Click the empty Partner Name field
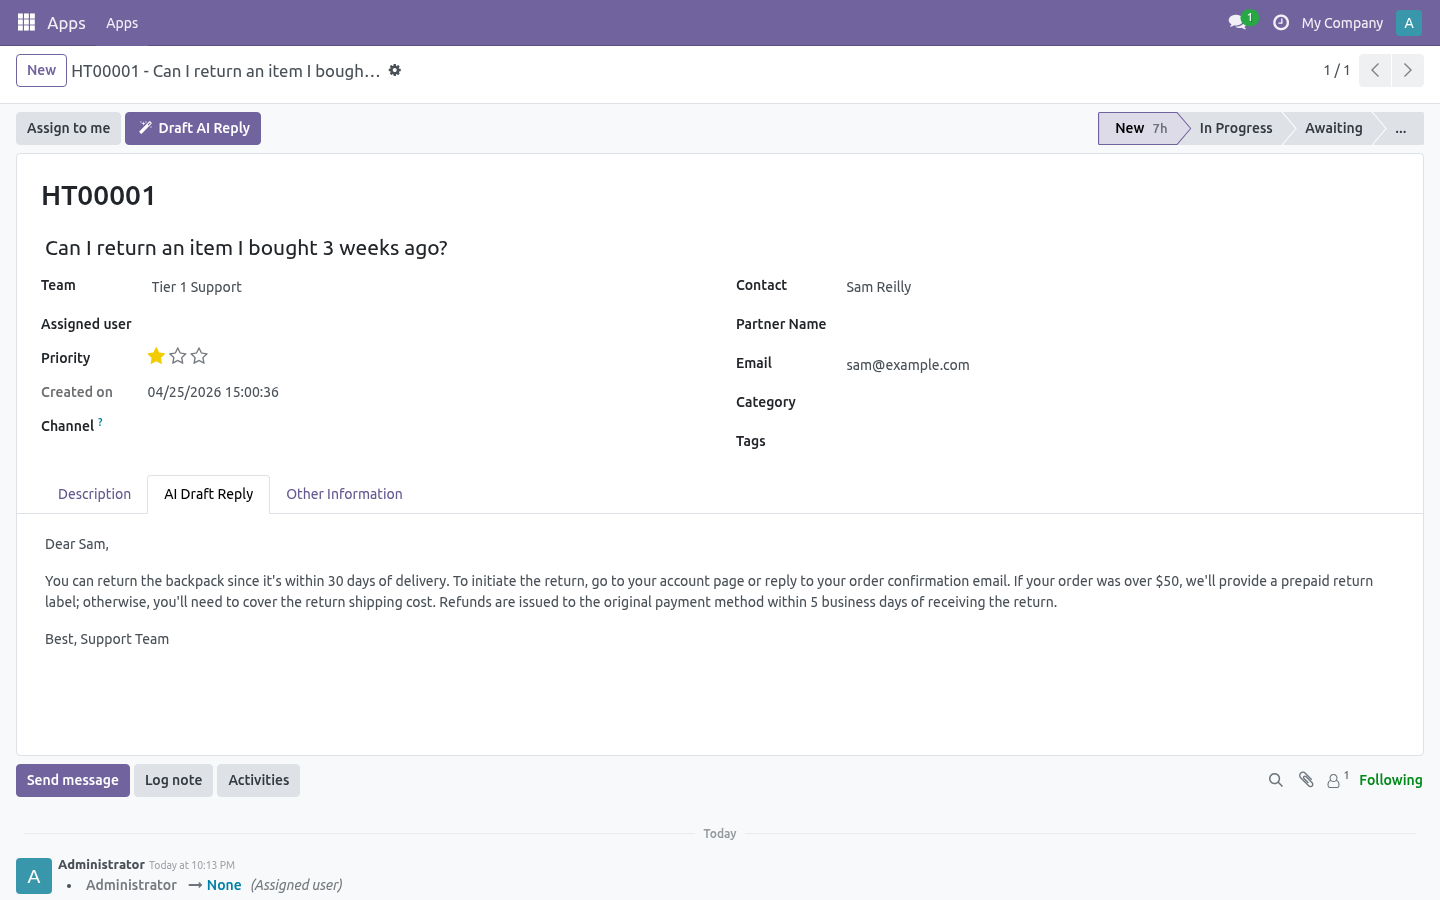The image size is (1440, 900). point(1120,324)
